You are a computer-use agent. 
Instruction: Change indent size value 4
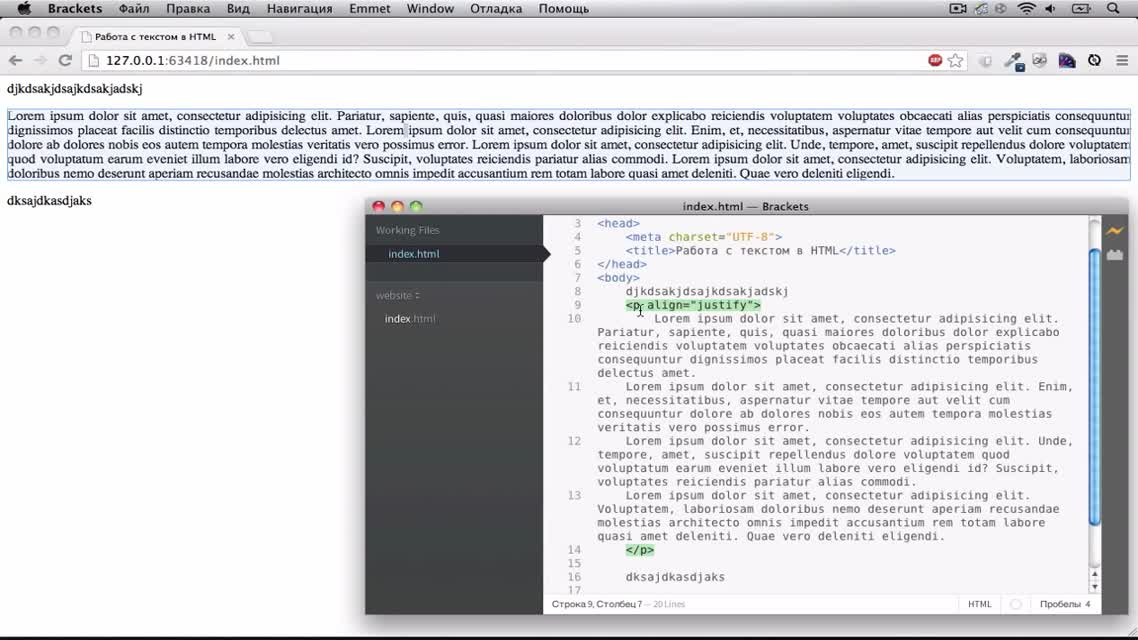(x=1087, y=604)
